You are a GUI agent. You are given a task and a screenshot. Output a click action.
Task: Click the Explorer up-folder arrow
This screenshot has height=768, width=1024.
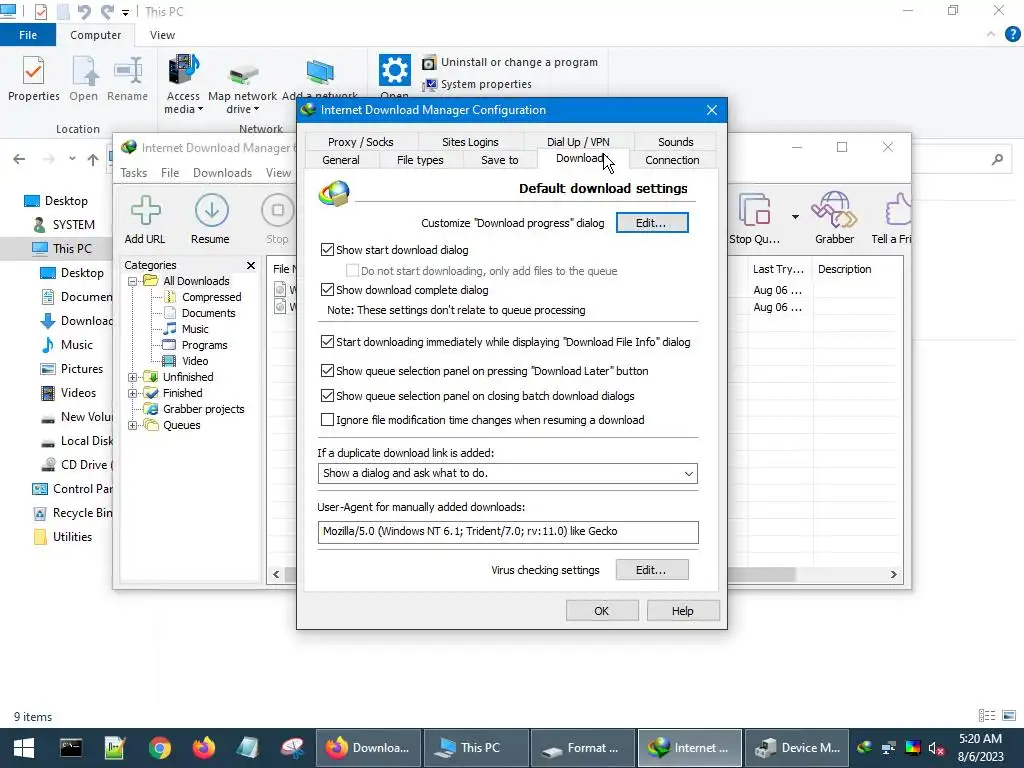(93, 159)
